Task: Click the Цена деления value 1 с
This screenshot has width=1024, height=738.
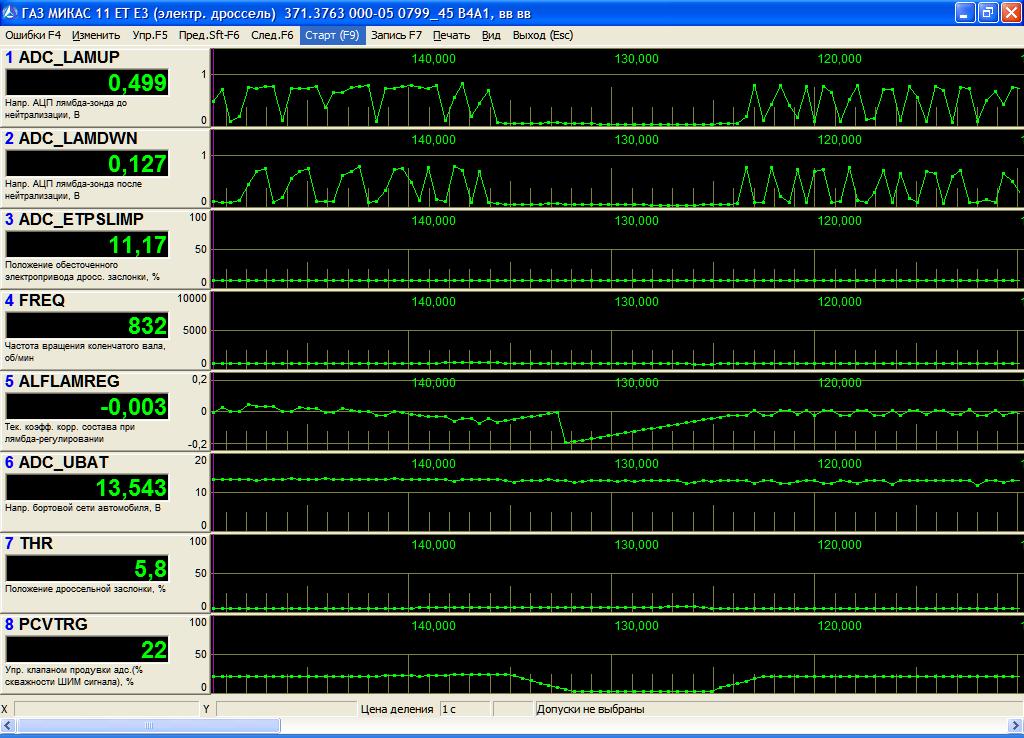Action: pos(464,709)
